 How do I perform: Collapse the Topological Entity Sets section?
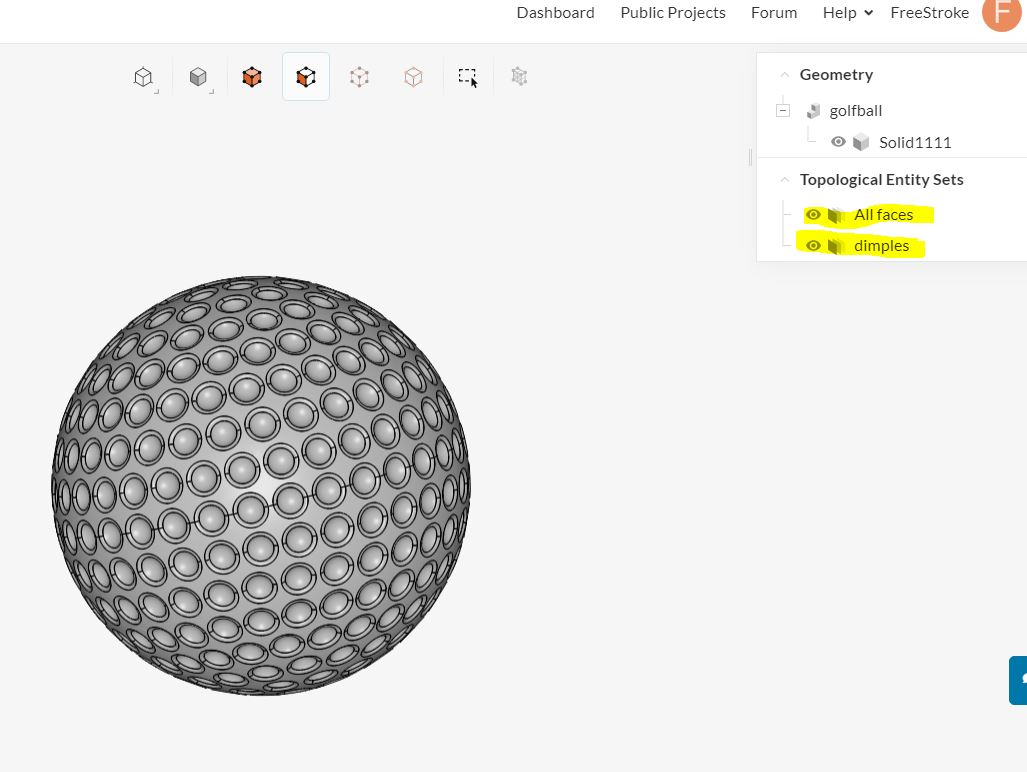point(784,179)
